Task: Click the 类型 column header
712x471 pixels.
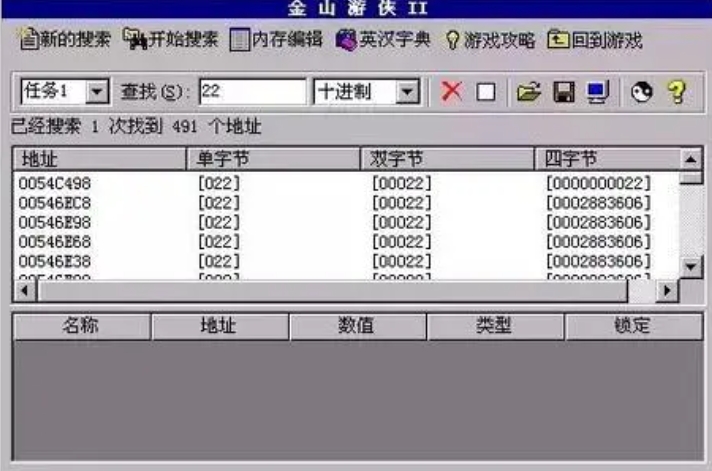Action: point(495,326)
